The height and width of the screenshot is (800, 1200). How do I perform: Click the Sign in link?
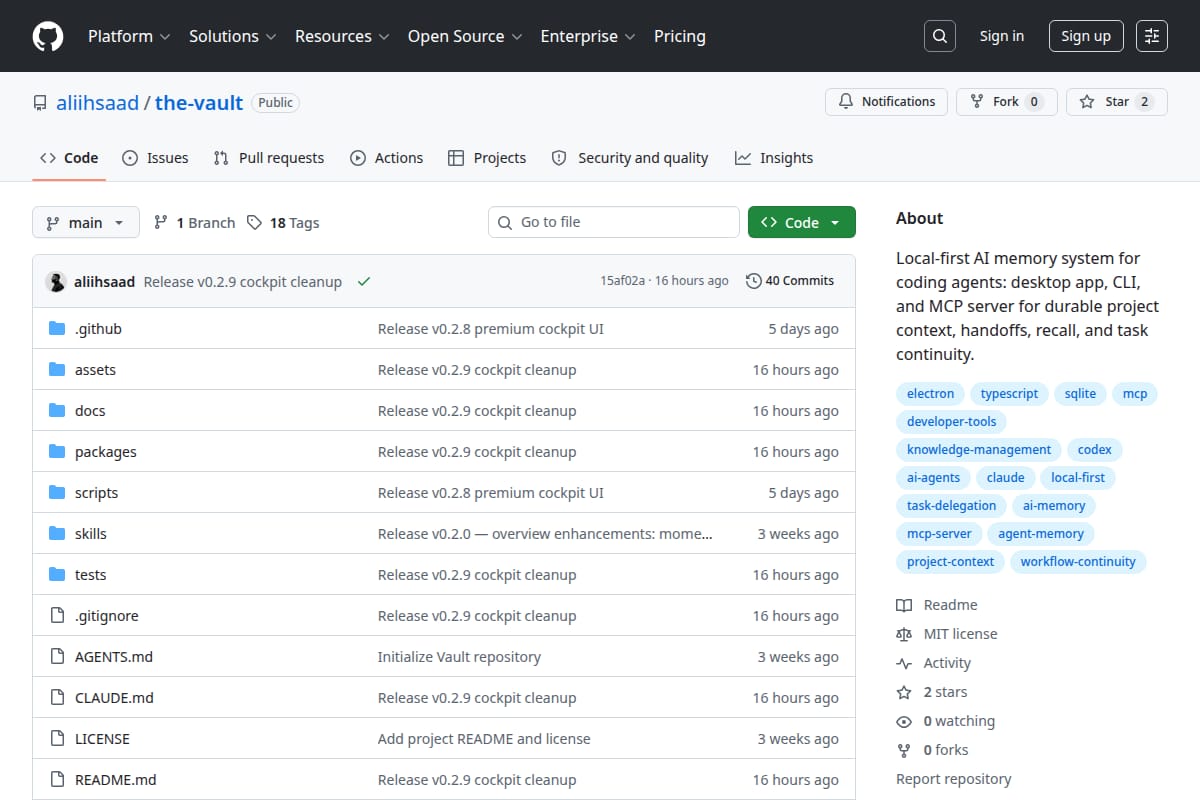pyautogui.click(x=1001, y=36)
